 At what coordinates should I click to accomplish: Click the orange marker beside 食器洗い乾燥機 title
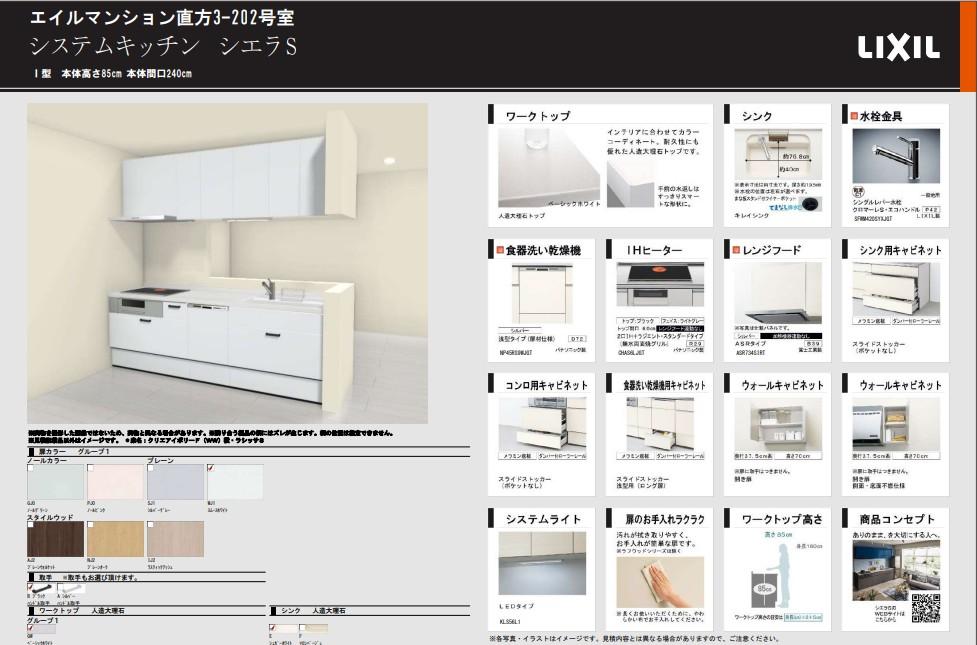click(x=497, y=250)
